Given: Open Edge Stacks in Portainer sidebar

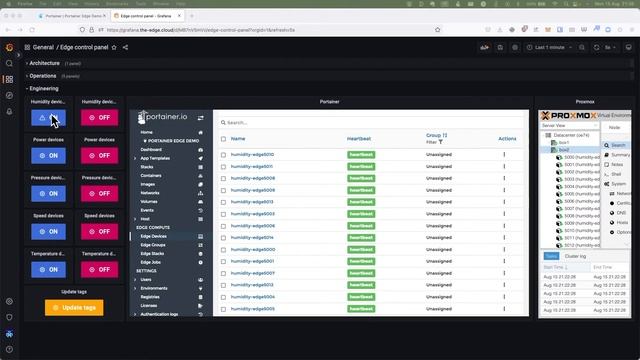Looking at the screenshot, I should click(152, 253).
